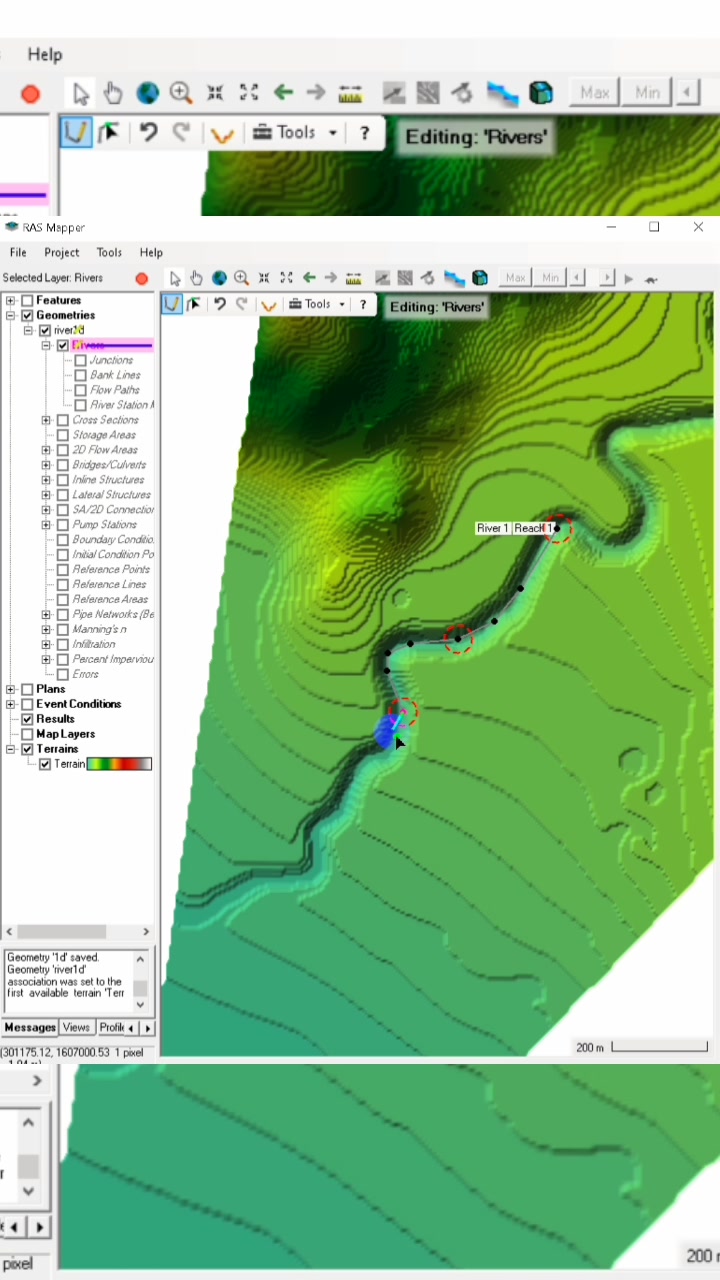Expand the Cross Sections node
The height and width of the screenshot is (1280, 720).
pyautogui.click(x=46, y=420)
